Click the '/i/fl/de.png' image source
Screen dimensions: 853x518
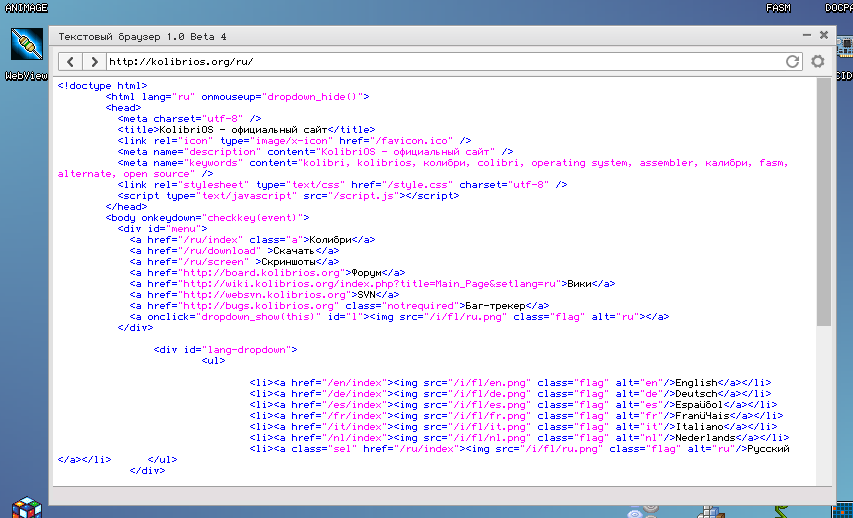pyautogui.click(x=489, y=394)
